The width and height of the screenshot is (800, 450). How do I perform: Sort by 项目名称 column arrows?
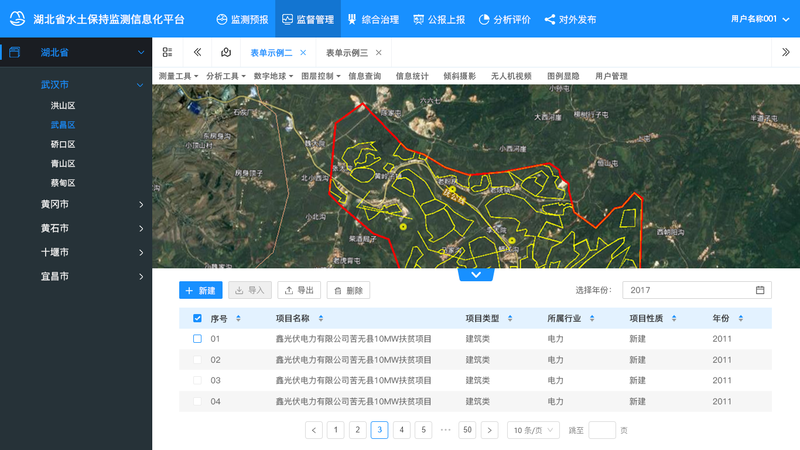[x=321, y=318]
